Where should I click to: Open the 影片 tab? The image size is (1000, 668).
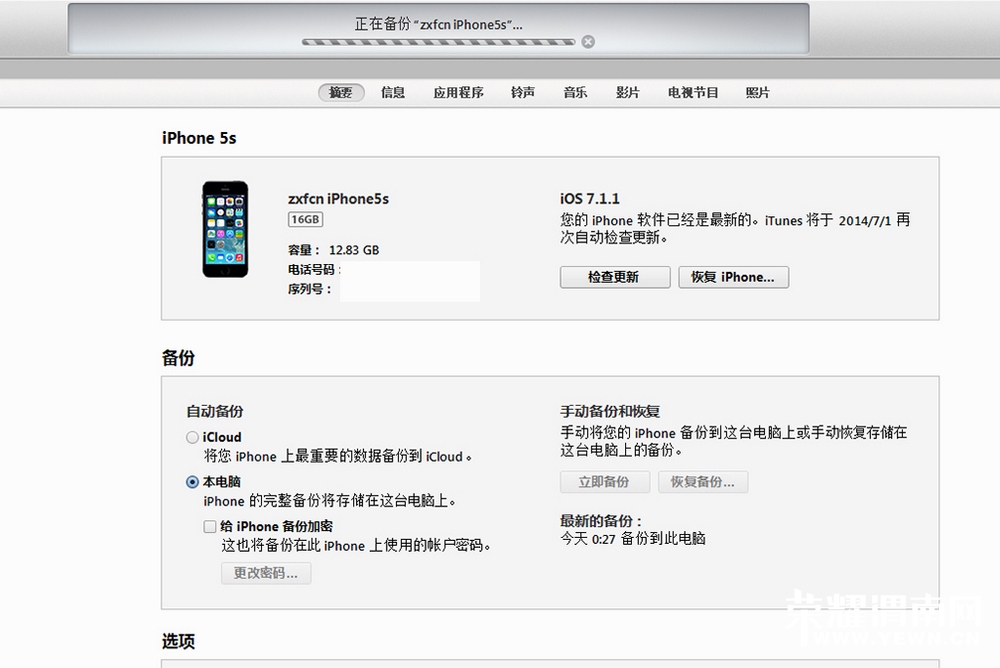[x=627, y=92]
